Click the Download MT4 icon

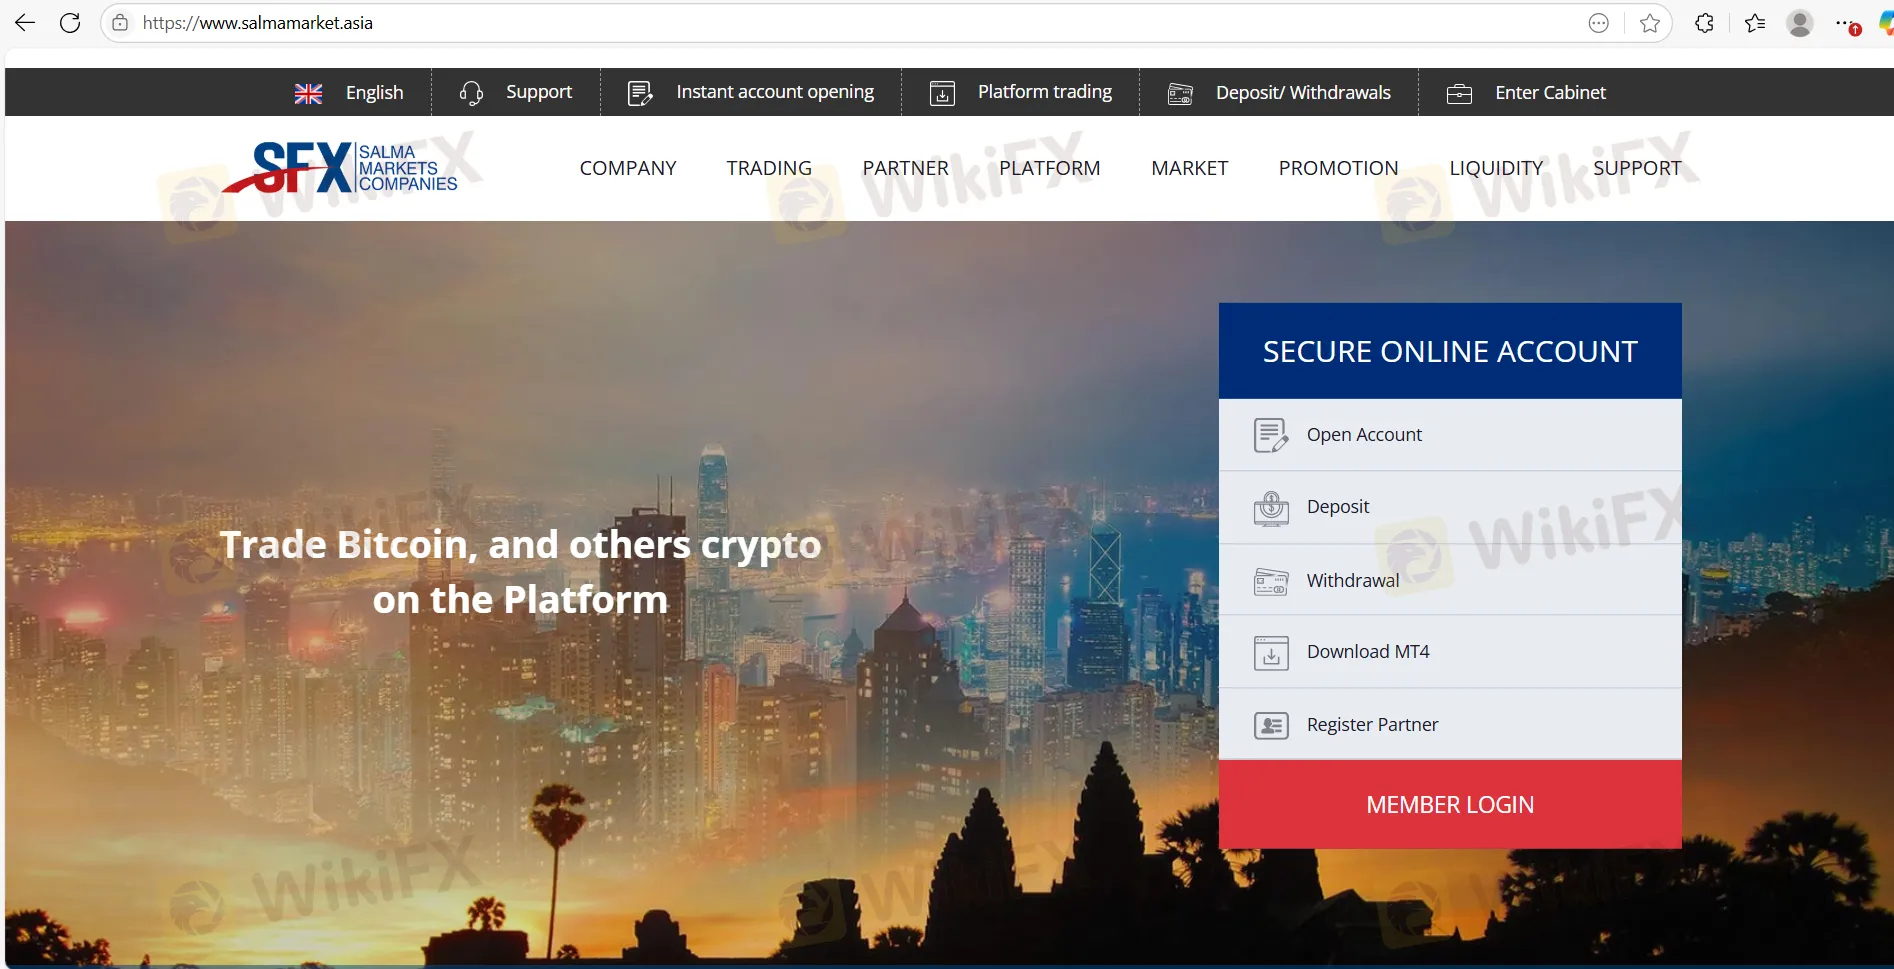[x=1271, y=653]
